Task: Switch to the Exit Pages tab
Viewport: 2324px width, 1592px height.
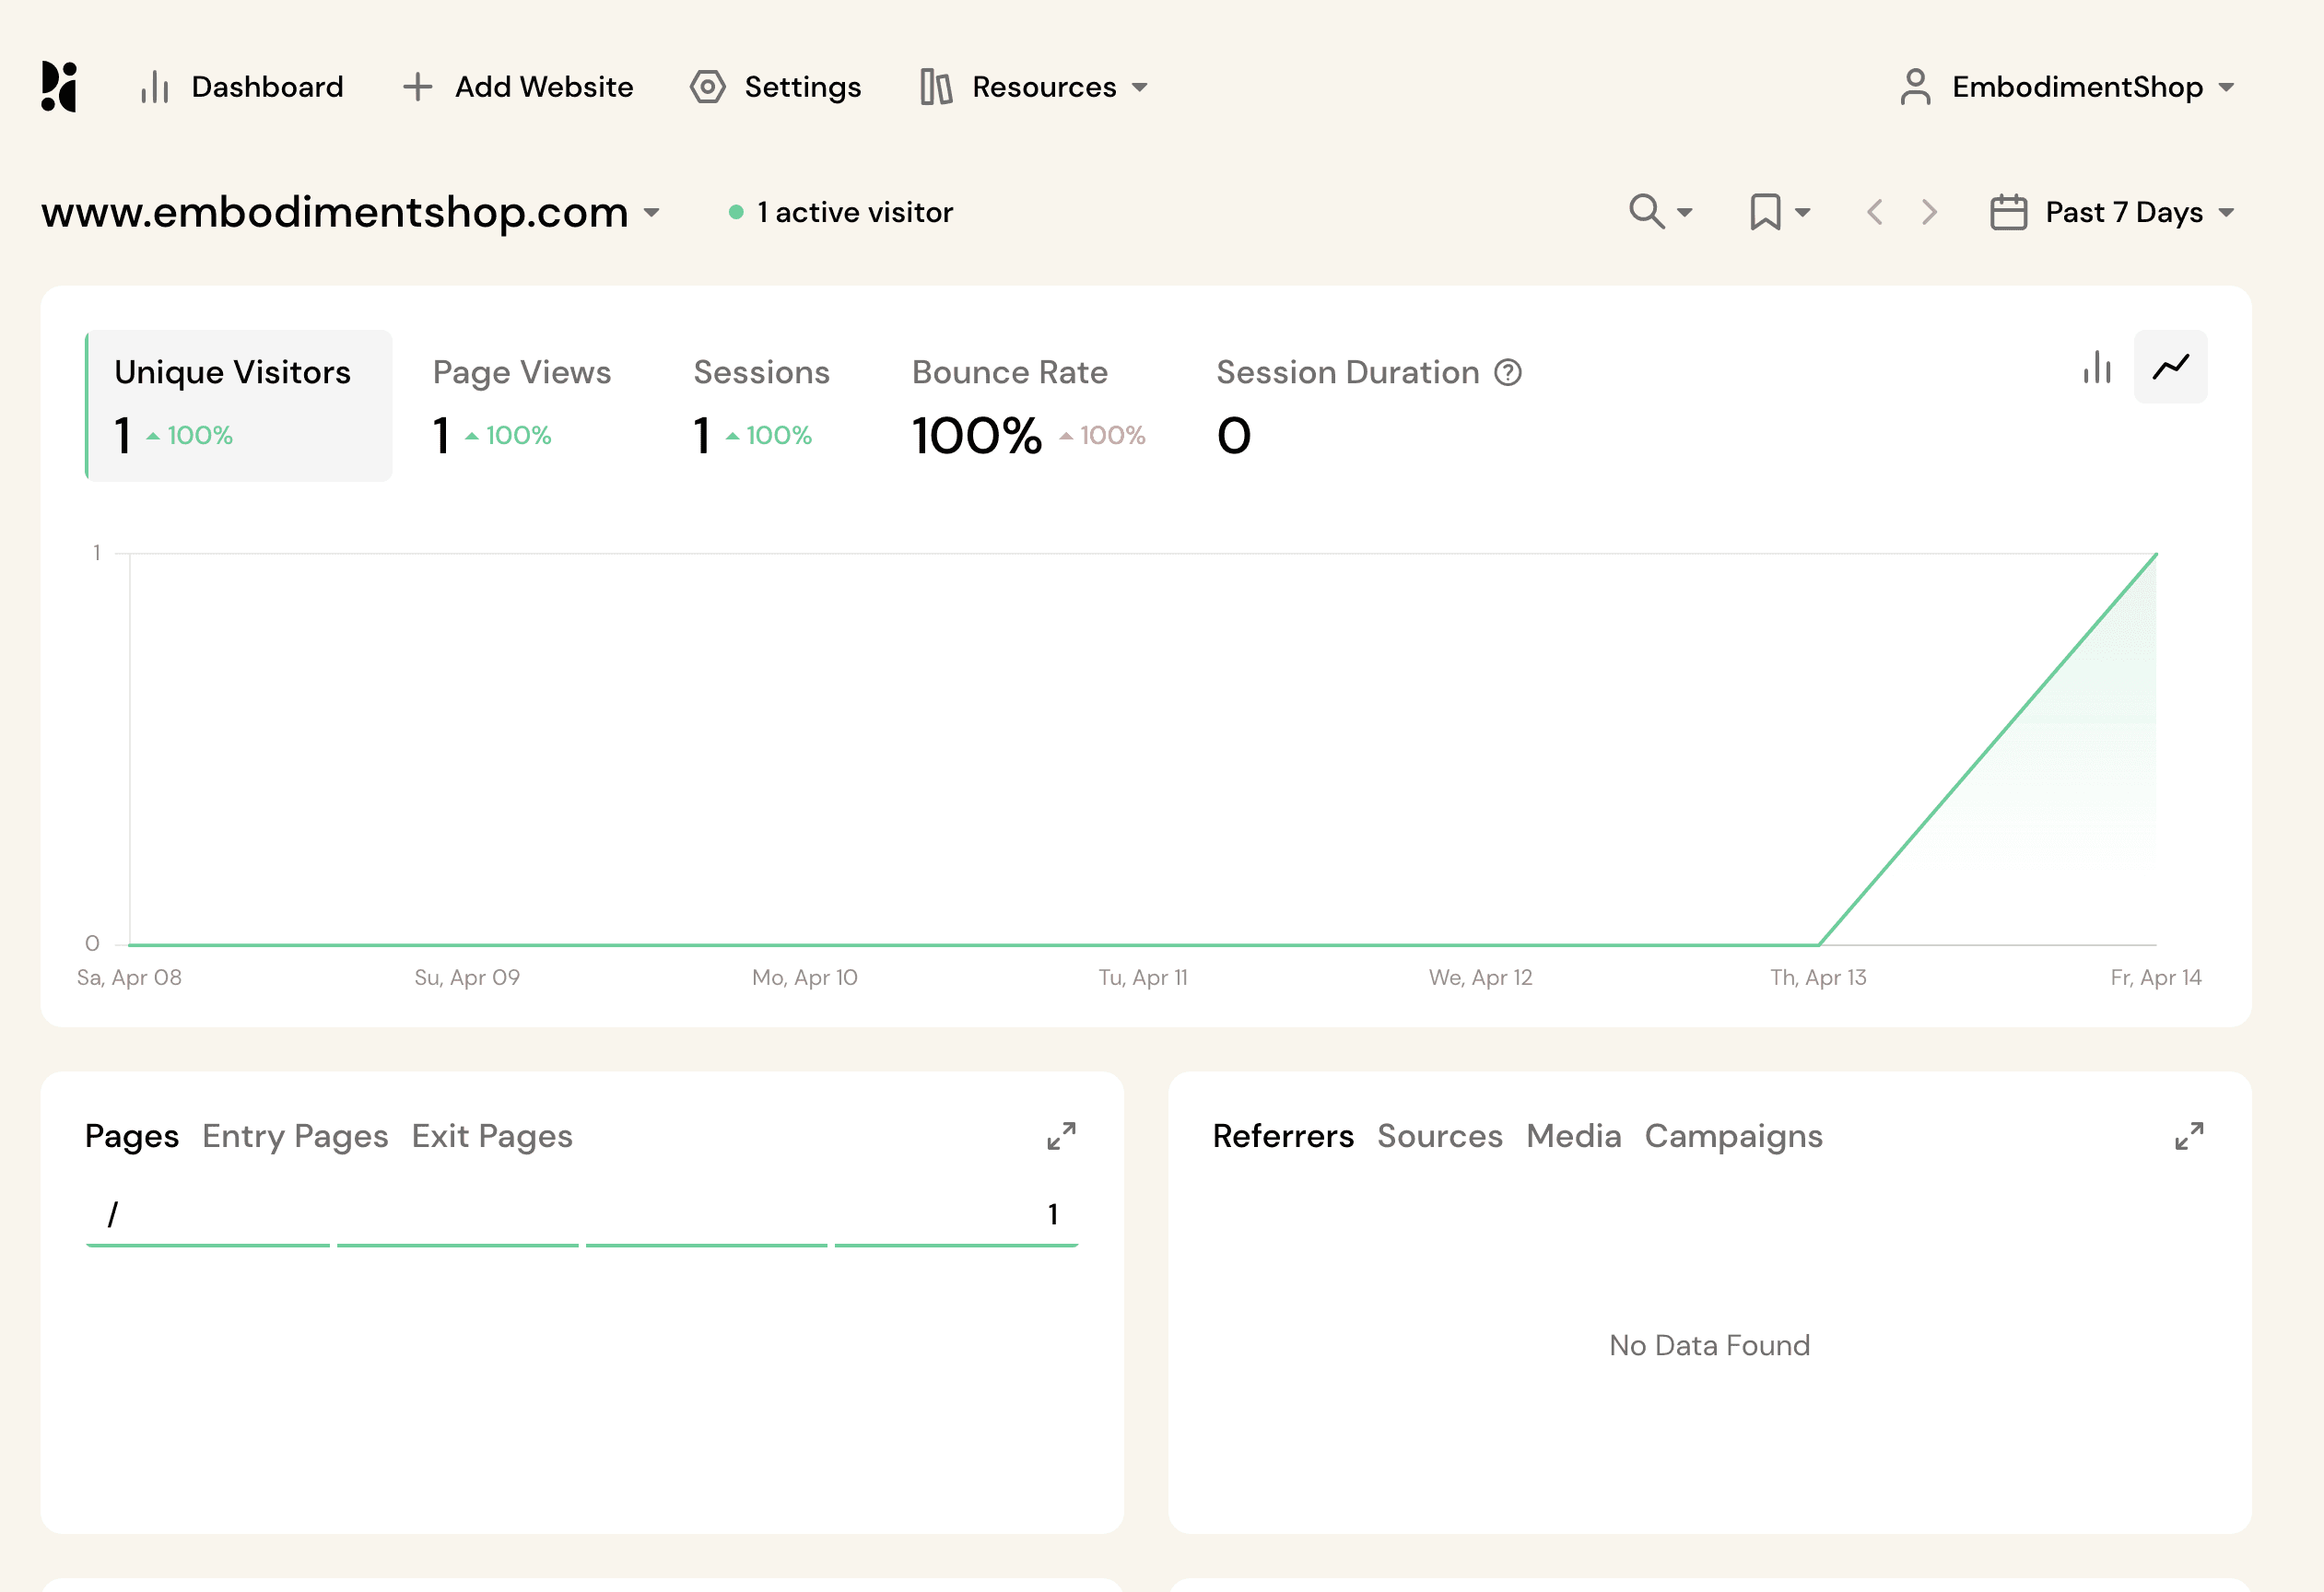Action: pos(492,1136)
